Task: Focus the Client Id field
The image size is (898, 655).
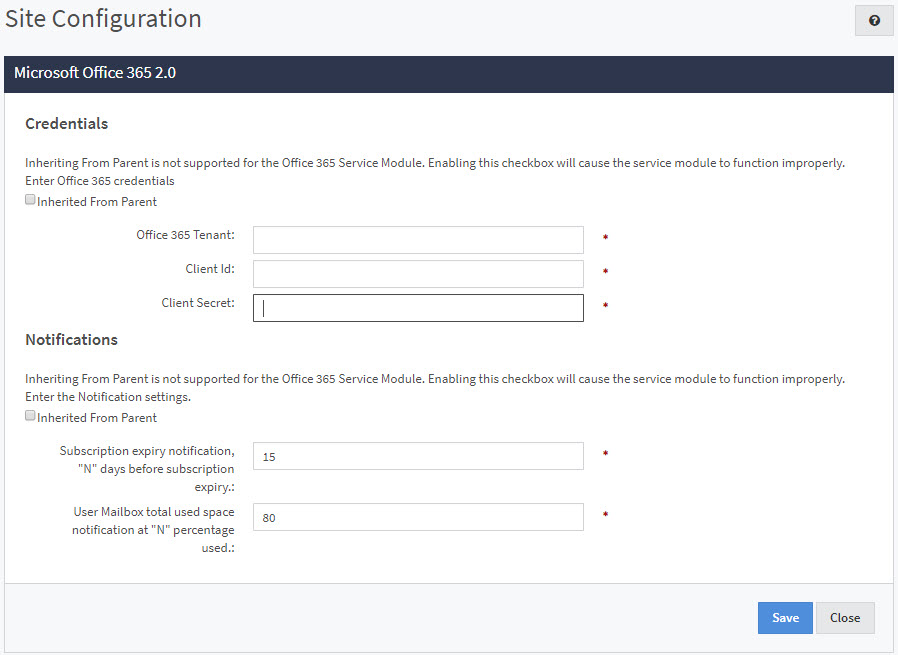Action: [418, 274]
